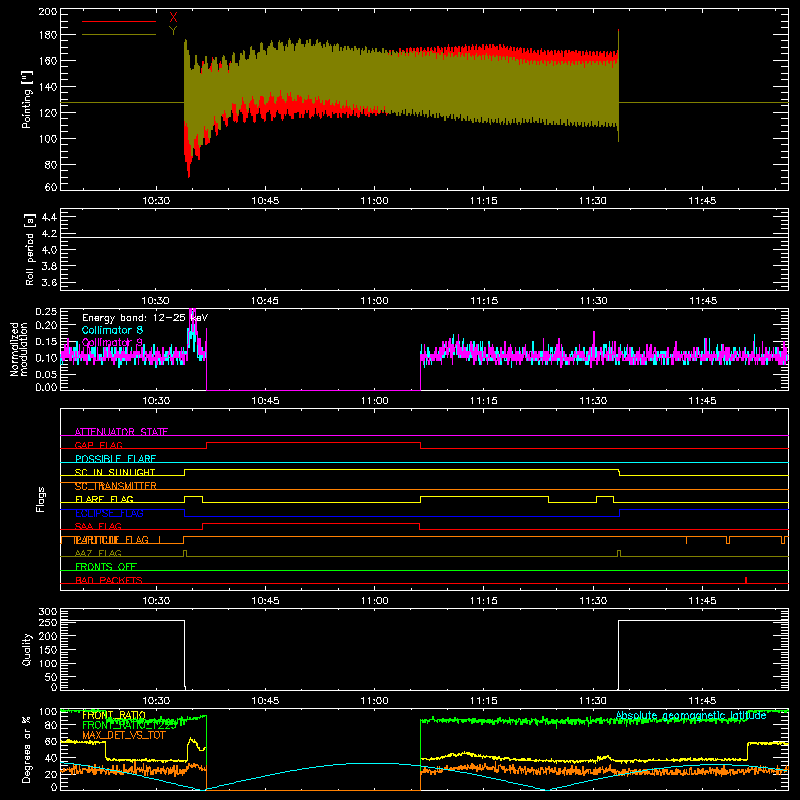The image size is (800, 800).
Task: Select the BAD_PACKETS flag label
Action: 109,580
